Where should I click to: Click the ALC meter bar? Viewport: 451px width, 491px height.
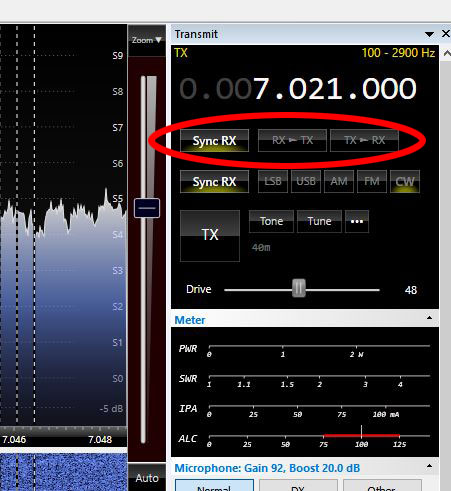[x=319, y=436]
